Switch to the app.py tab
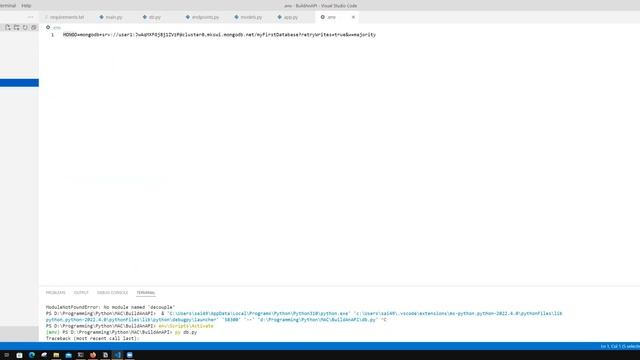This screenshot has height=360, width=640. pos(291,17)
